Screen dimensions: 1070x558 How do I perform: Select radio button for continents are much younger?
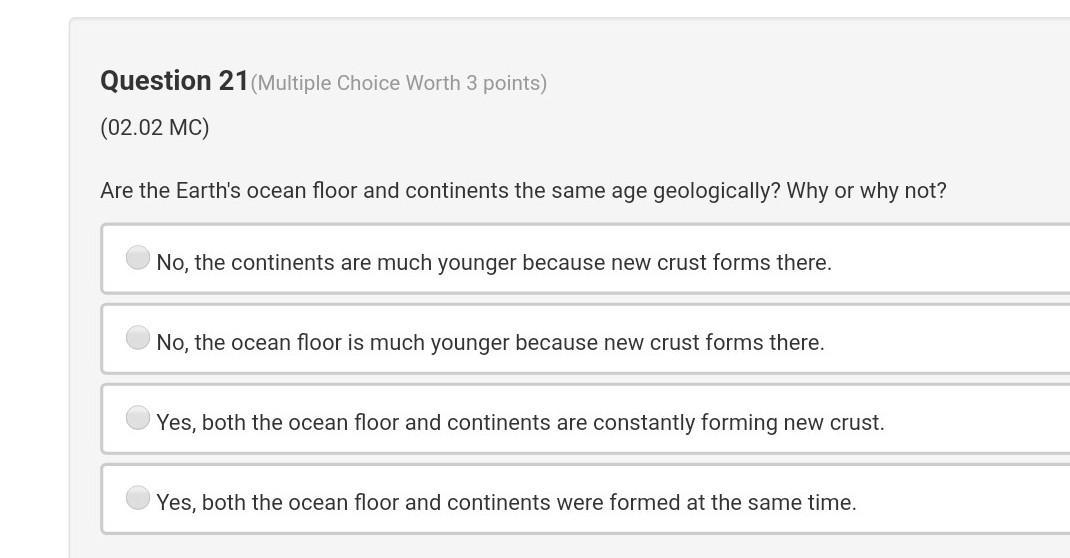(x=138, y=258)
